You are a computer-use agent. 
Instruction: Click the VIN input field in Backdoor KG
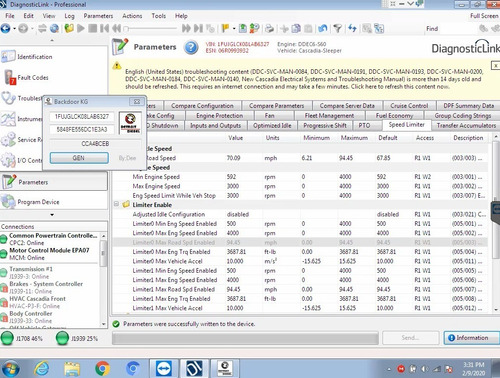point(82,116)
